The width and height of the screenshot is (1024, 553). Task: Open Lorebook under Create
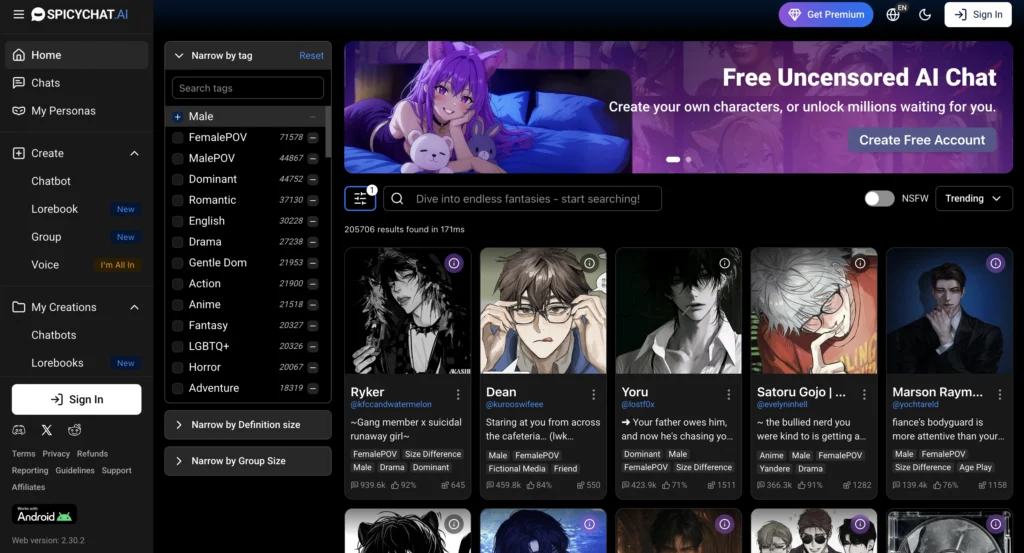coord(54,209)
